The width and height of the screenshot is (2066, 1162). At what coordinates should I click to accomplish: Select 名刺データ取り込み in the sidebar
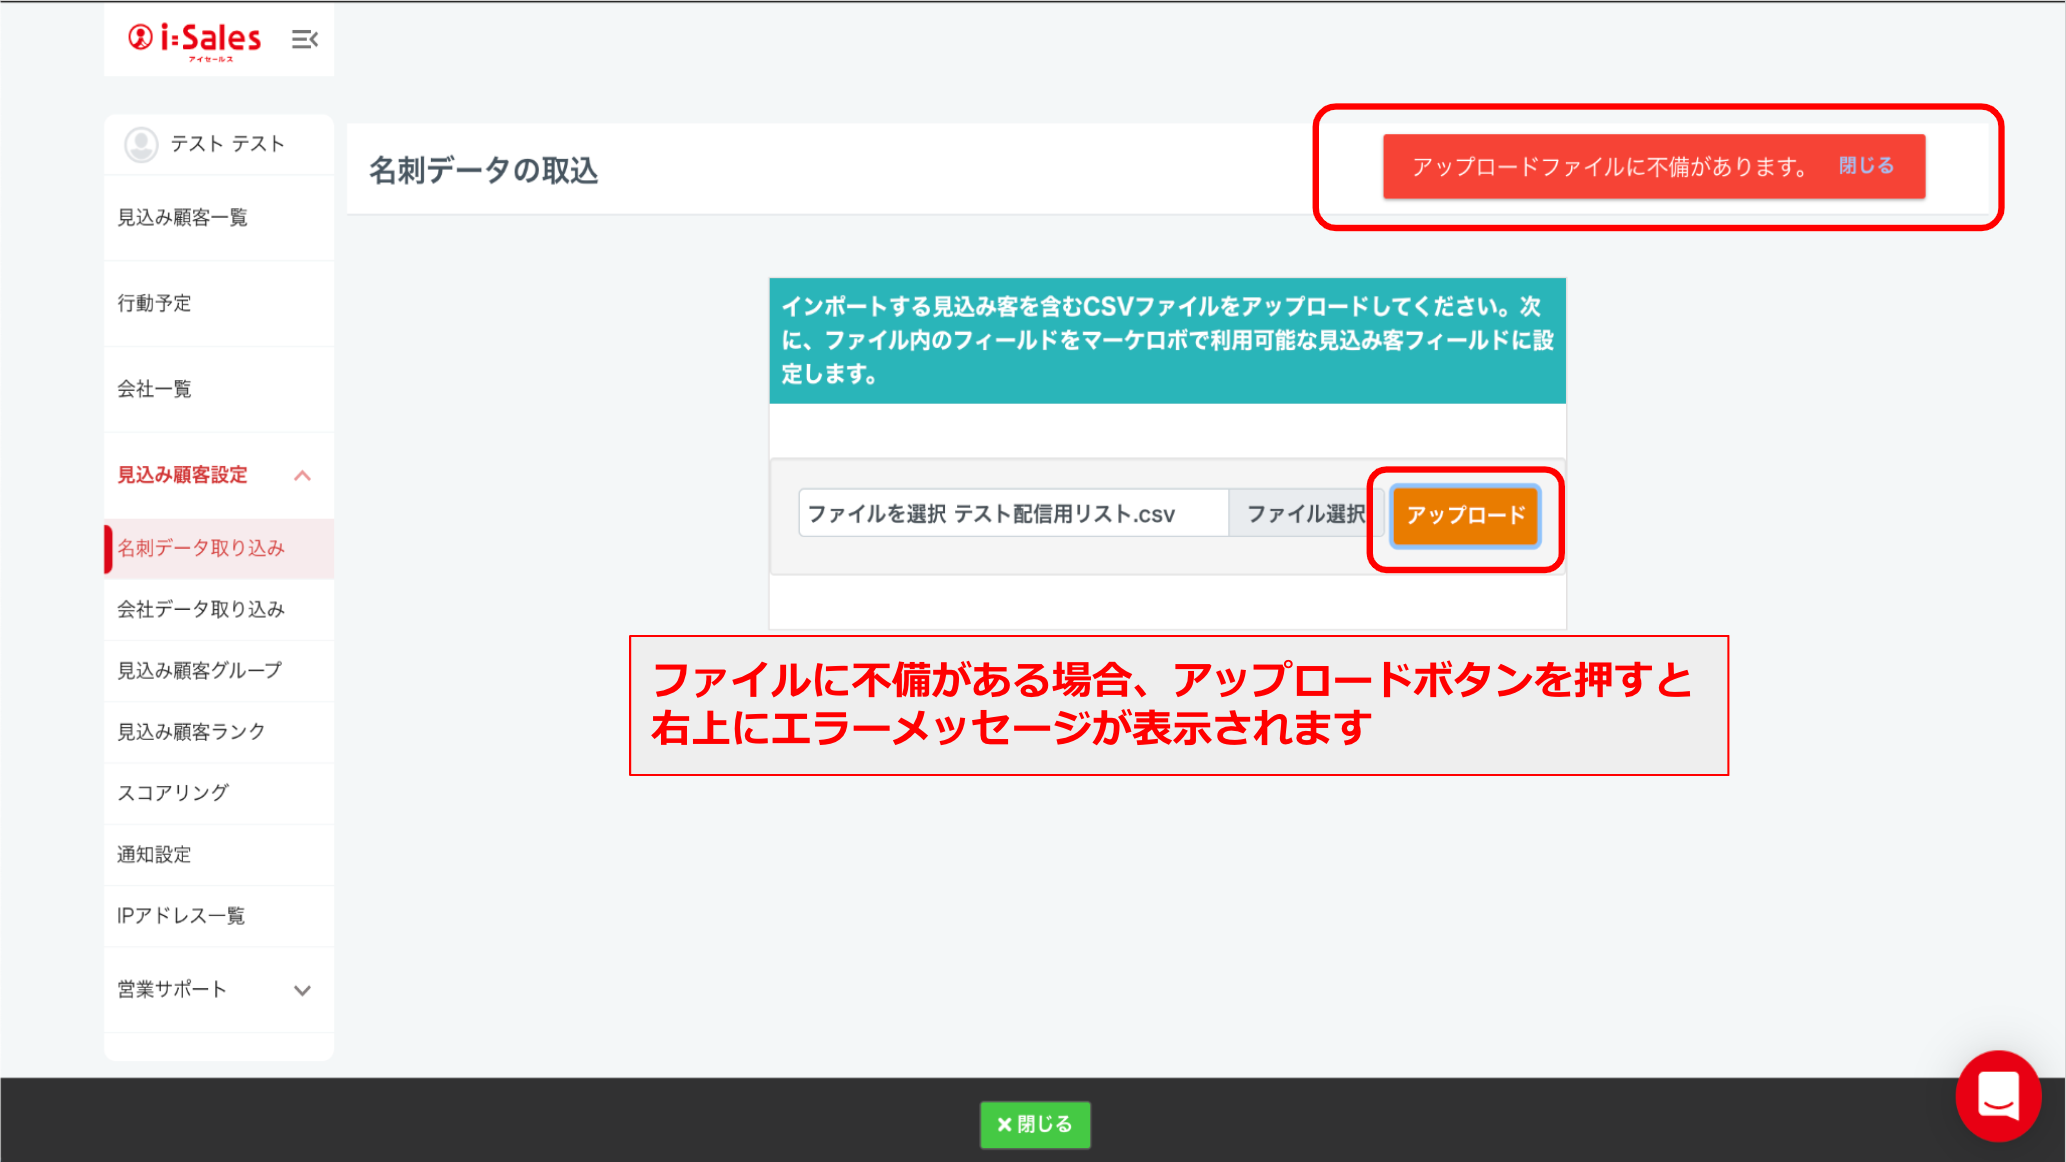coord(202,548)
